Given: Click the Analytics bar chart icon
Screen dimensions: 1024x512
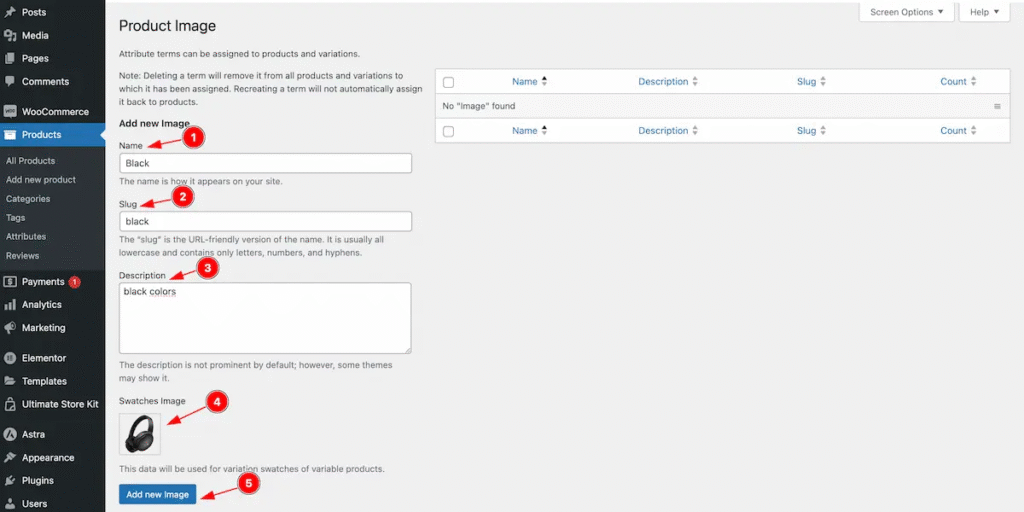Looking at the screenshot, I should [x=10, y=305].
